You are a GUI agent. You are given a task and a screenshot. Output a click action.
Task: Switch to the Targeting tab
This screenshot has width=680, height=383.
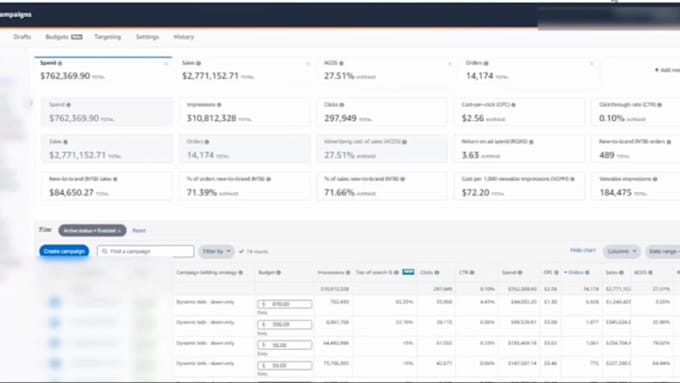(x=108, y=37)
